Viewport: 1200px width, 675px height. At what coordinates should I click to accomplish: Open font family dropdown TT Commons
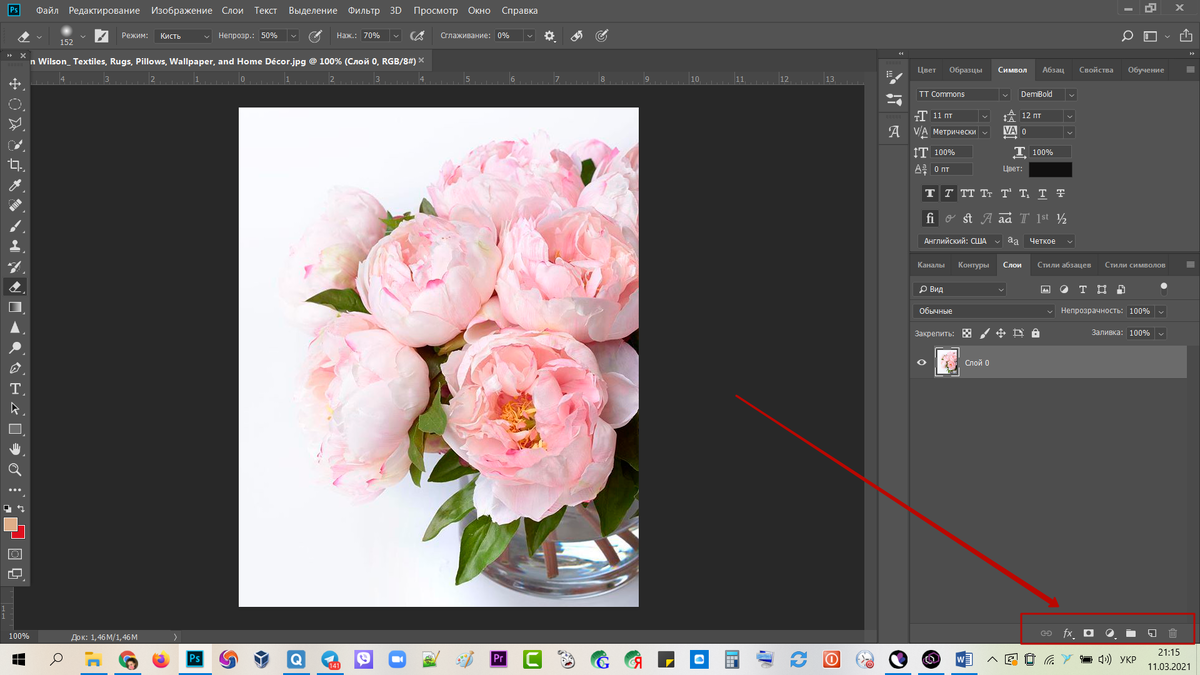(x=963, y=94)
